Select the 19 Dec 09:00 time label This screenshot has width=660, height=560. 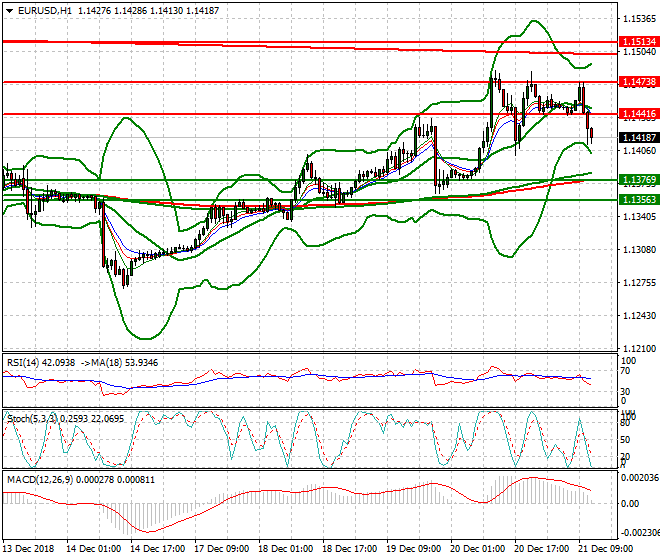[413, 549]
